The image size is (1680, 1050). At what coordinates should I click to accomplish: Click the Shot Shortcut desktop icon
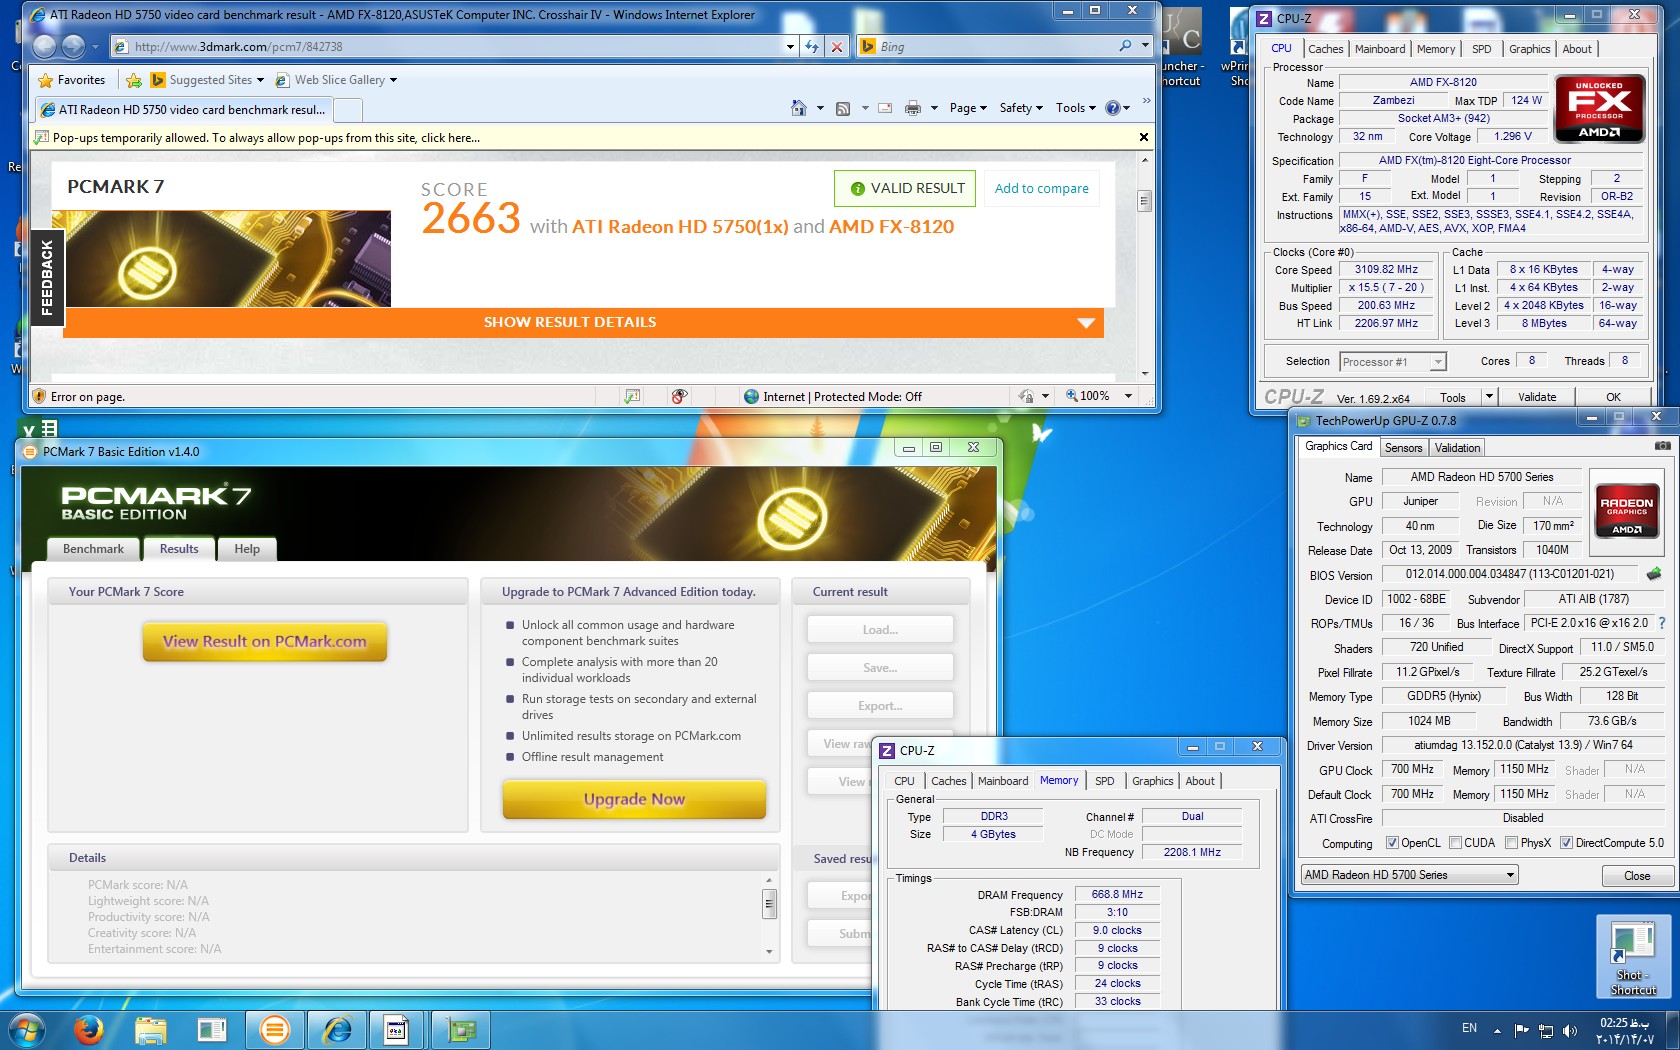tap(1633, 957)
